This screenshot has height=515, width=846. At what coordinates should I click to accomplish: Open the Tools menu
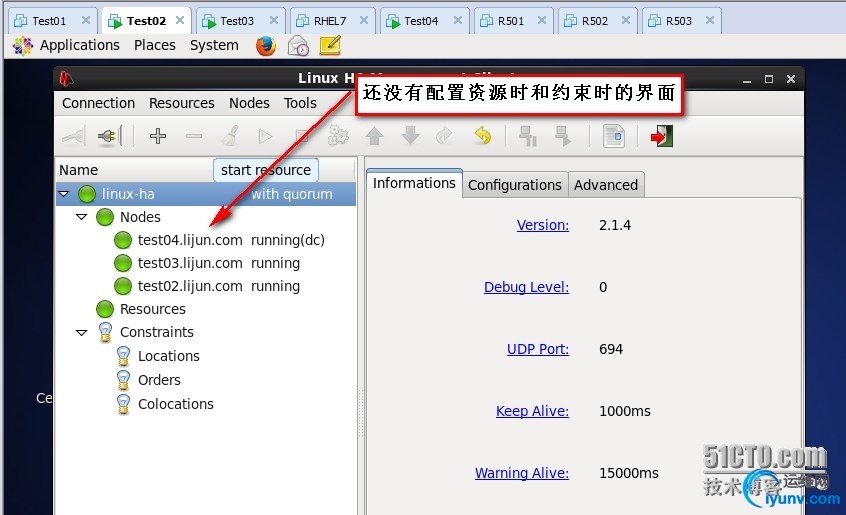pyautogui.click(x=300, y=103)
